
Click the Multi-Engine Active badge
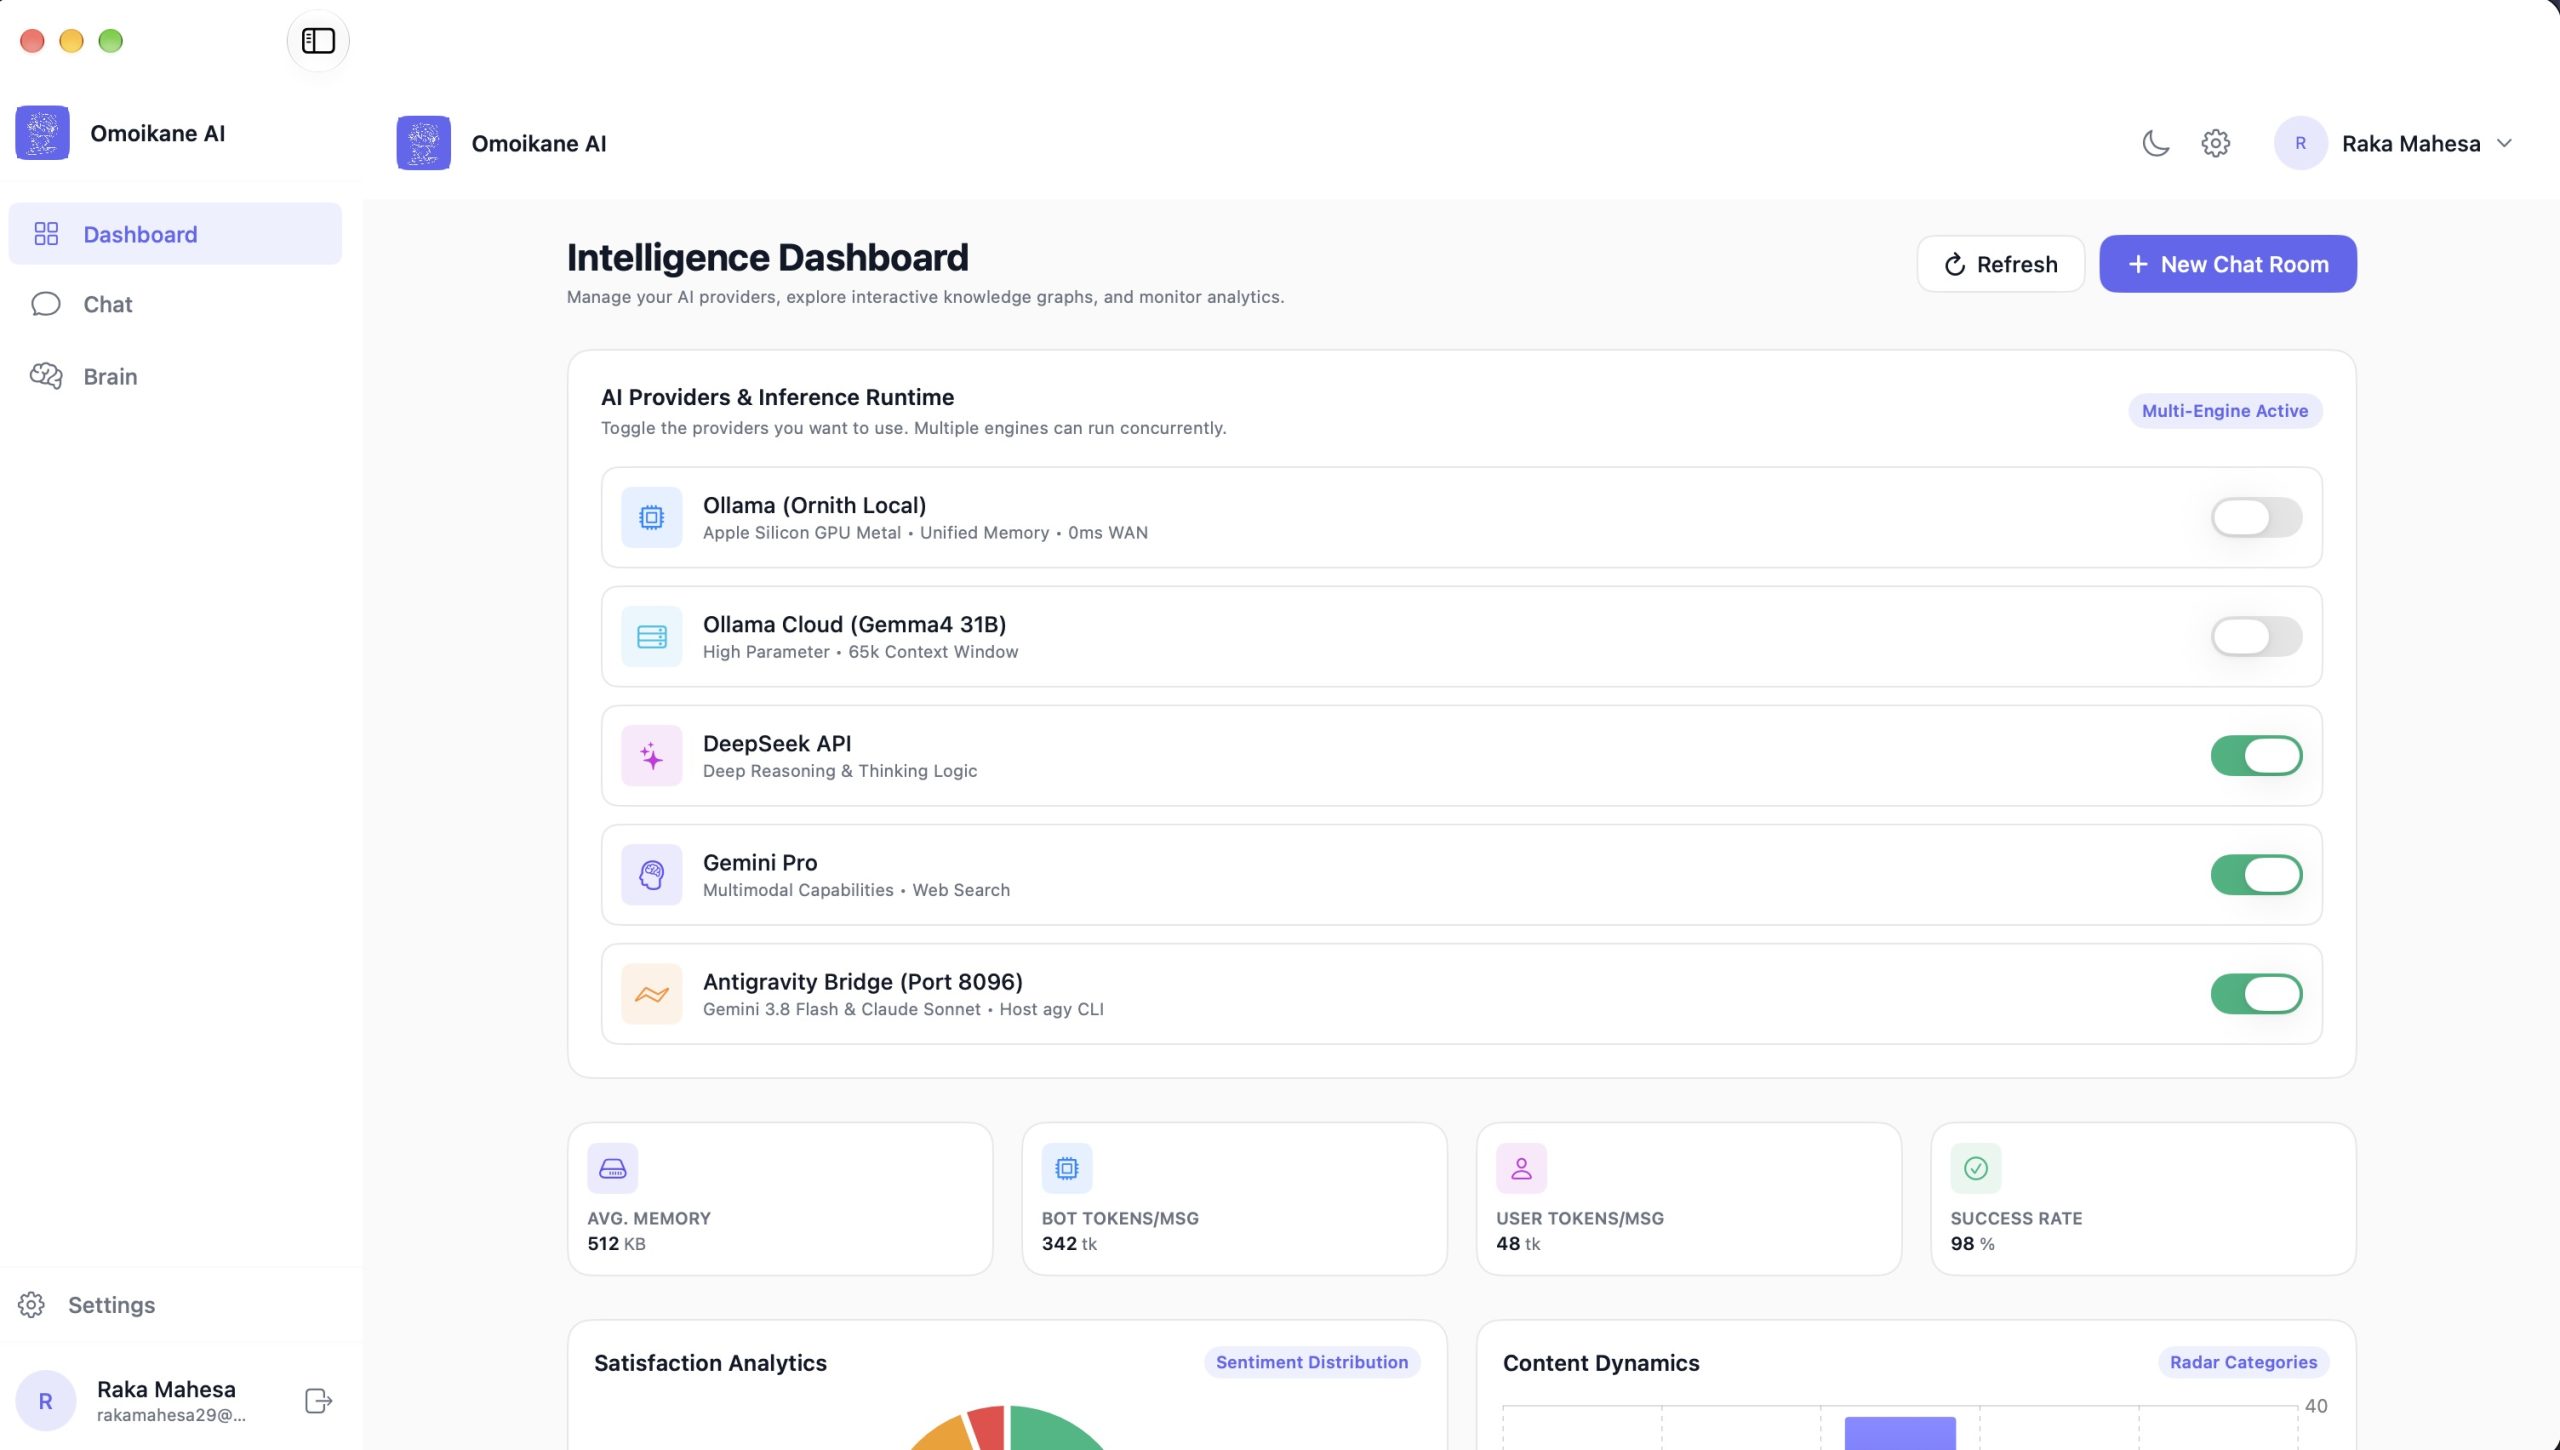(x=2225, y=411)
